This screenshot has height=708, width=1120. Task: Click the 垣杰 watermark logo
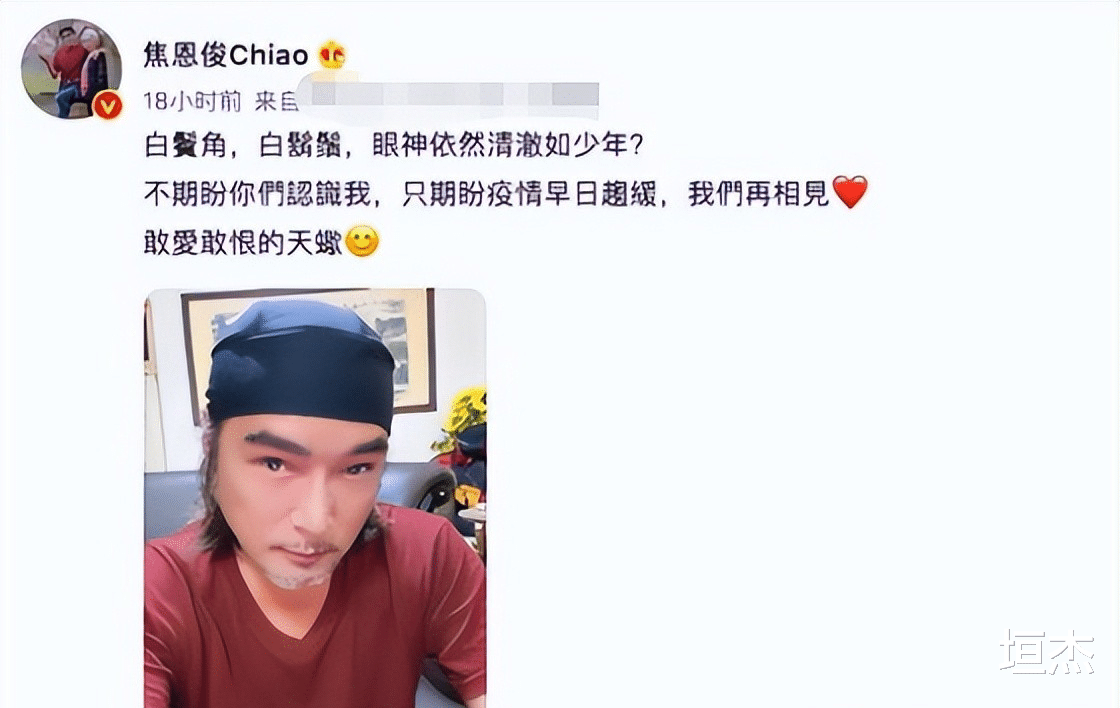pyautogui.click(x=1046, y=652)
